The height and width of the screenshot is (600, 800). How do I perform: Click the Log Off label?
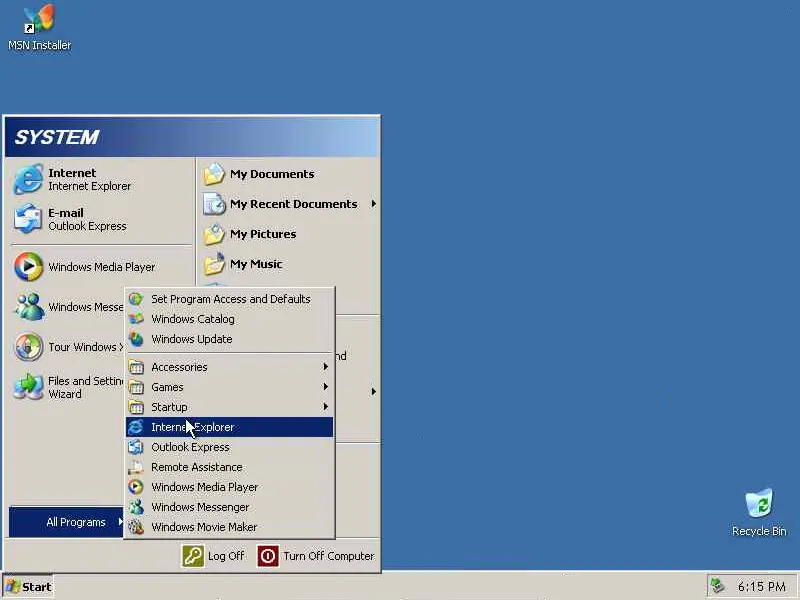pyautogui.click(x=226, y=556)
